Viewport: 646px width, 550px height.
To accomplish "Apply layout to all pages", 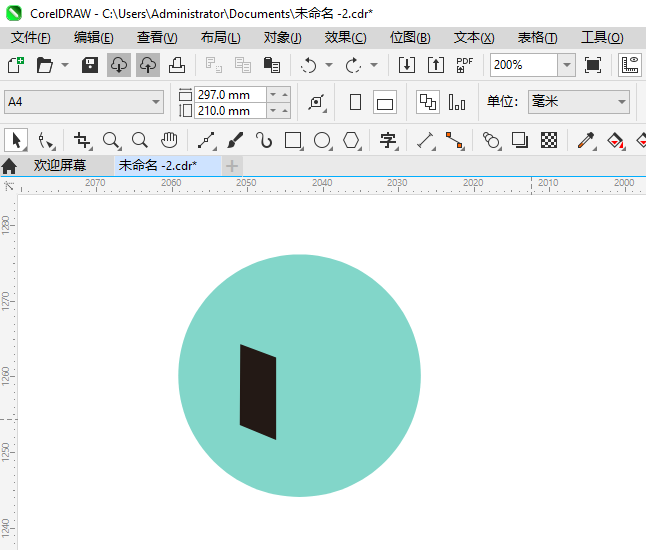I will 428,102.
